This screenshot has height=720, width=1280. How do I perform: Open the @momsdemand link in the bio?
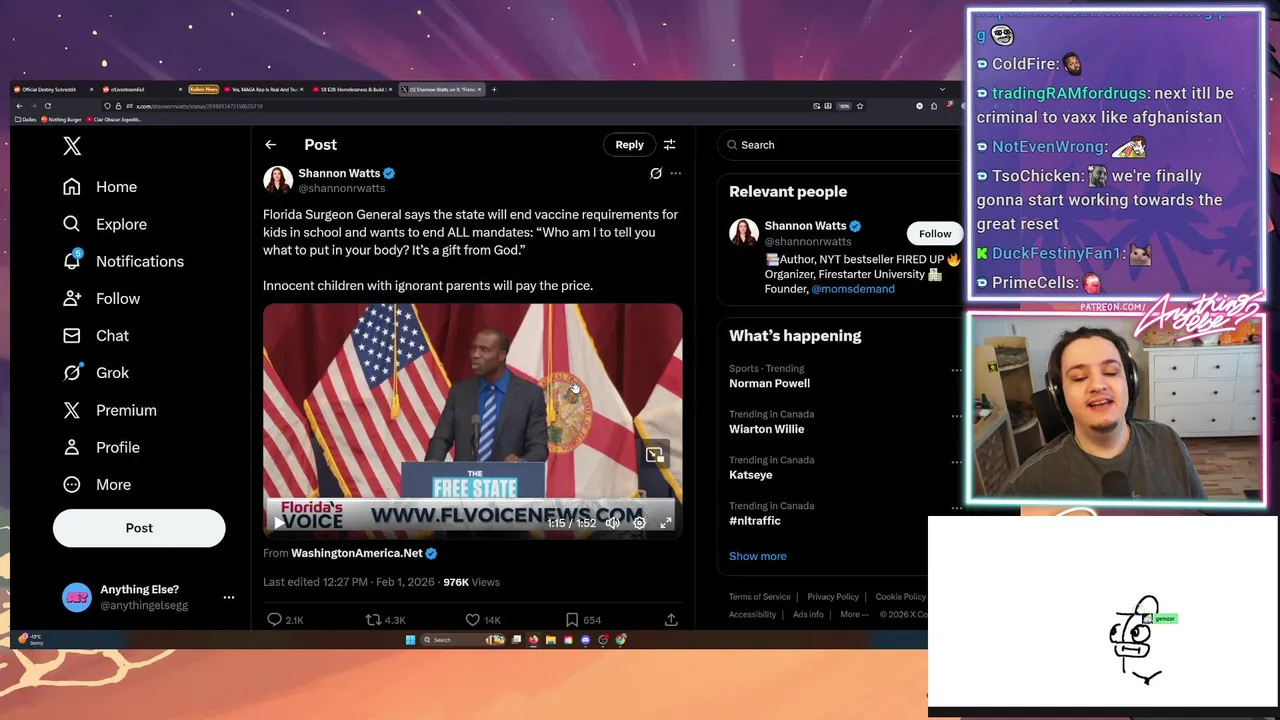pyautogui.click(x=853, y=289)
